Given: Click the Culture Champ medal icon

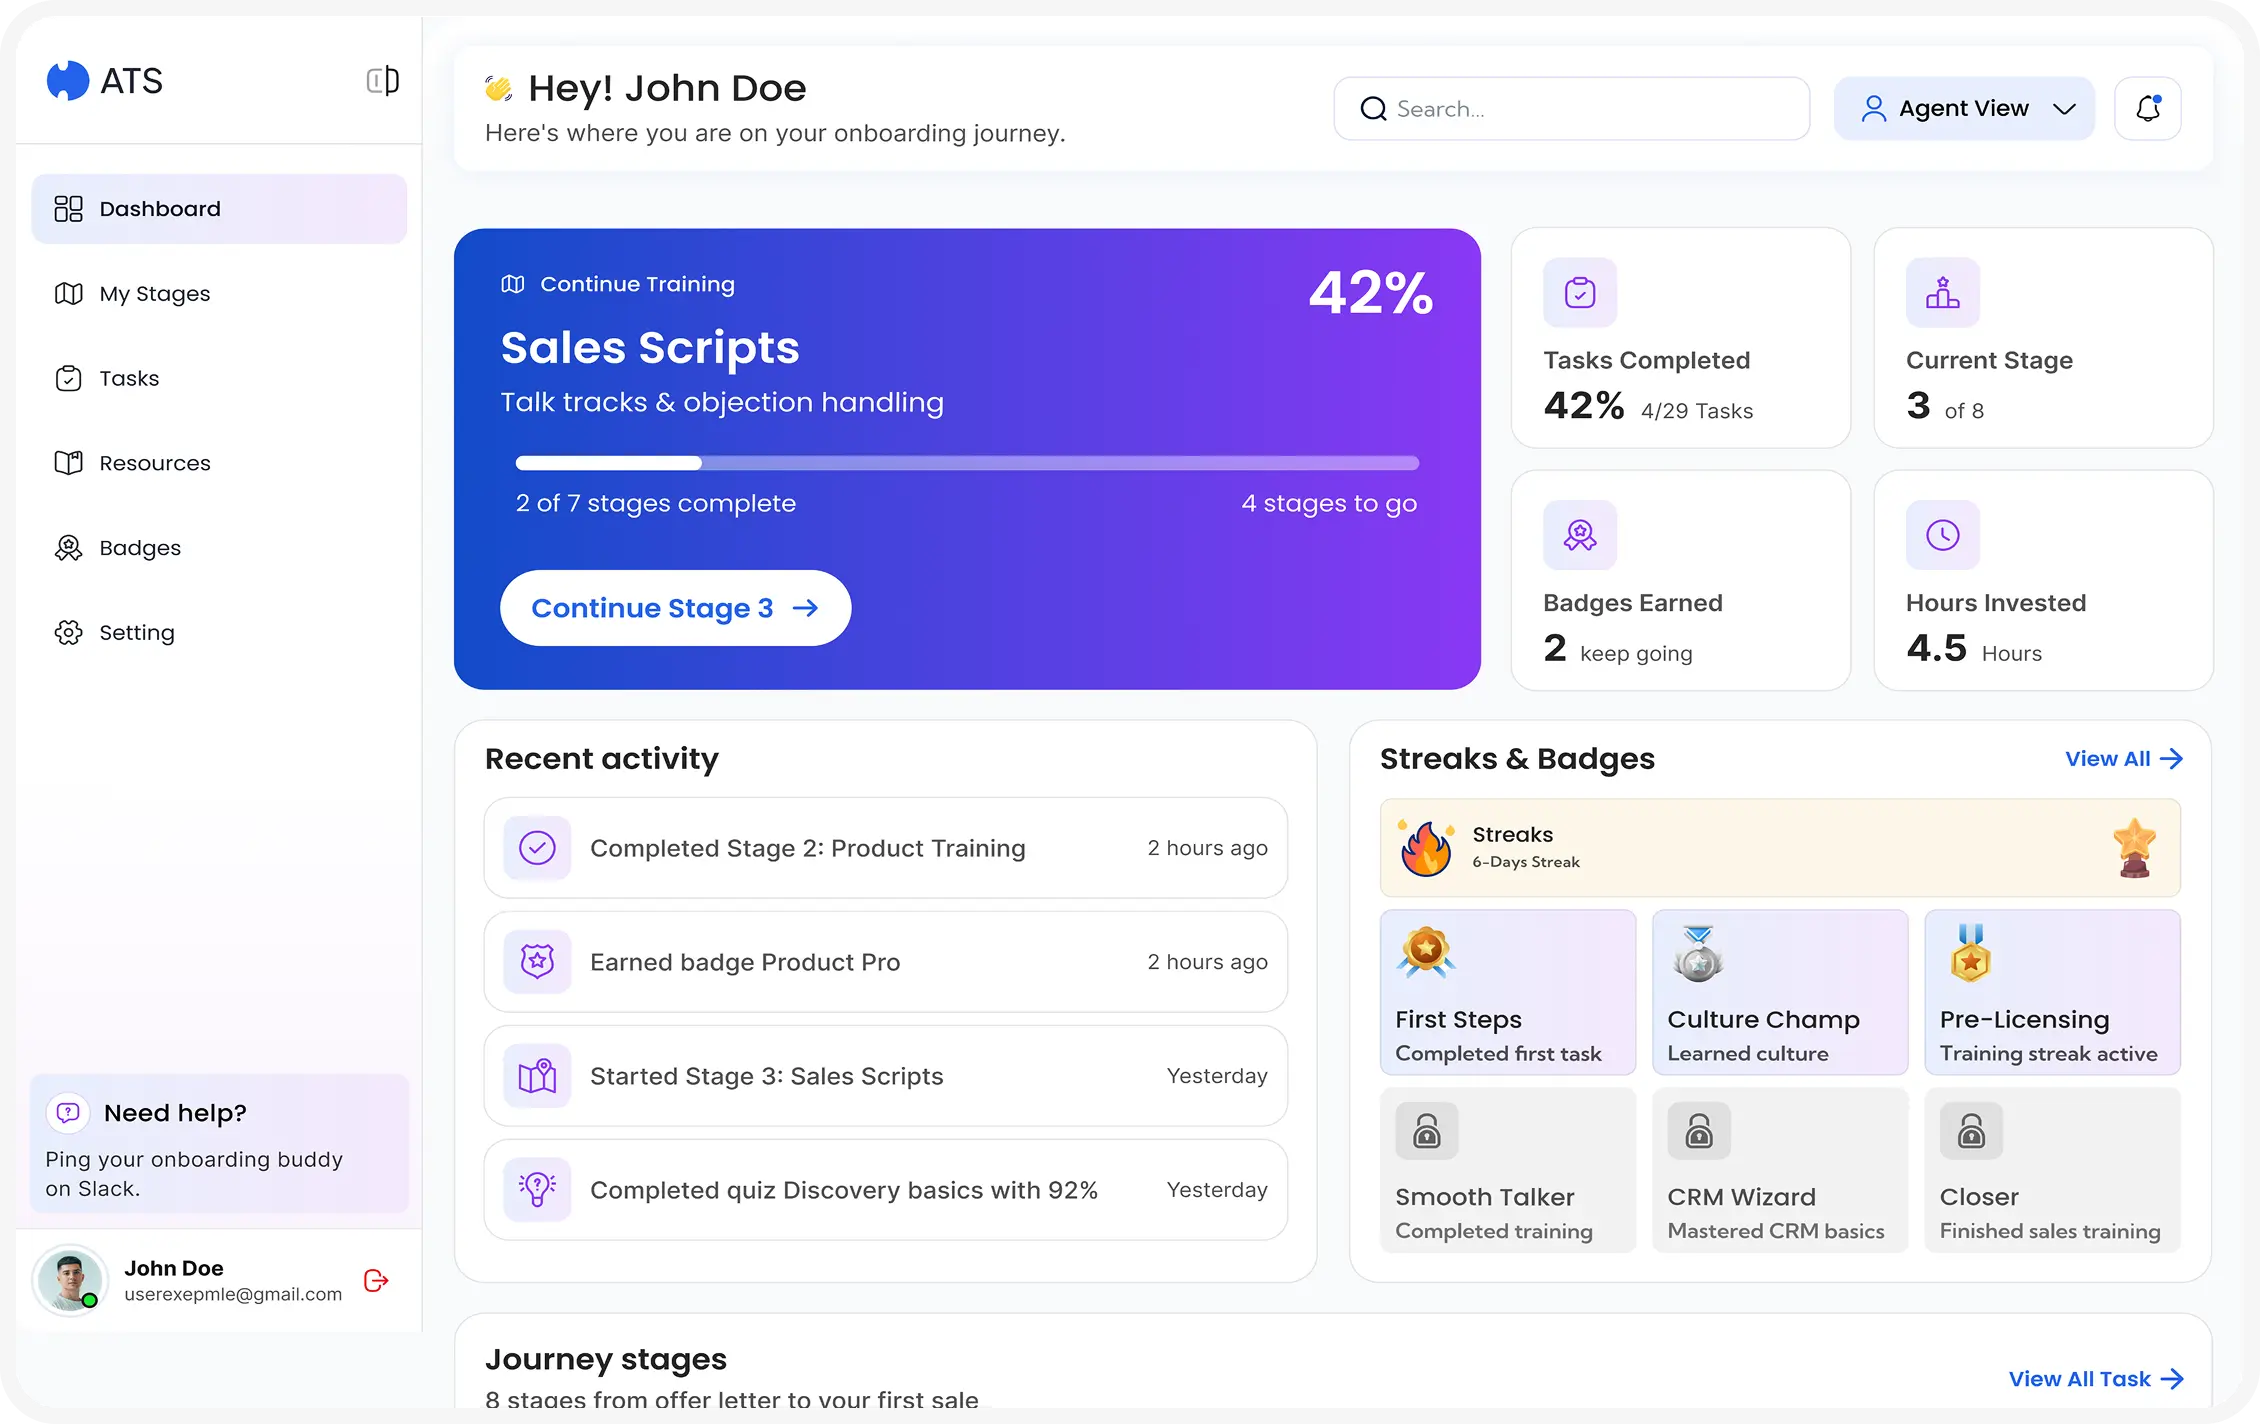Looking at the screenshot, I should tap(1698, 952).
